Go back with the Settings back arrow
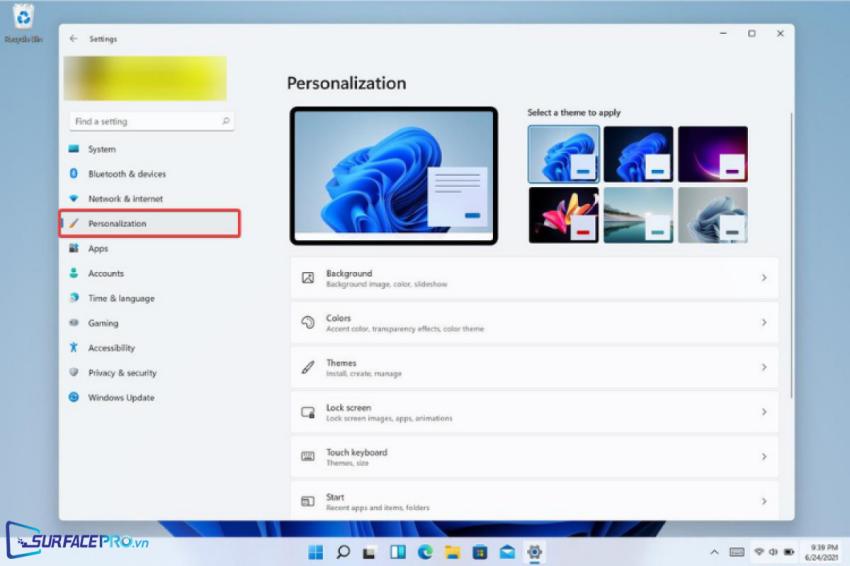This screenshot has height=566, width=850. pos(74,38)
